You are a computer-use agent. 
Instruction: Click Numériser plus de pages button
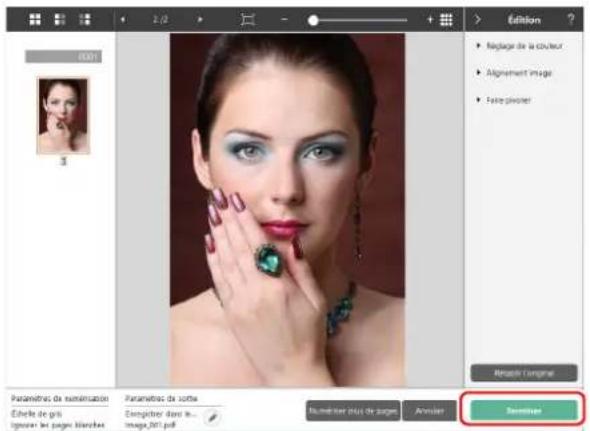pos(353,411)
